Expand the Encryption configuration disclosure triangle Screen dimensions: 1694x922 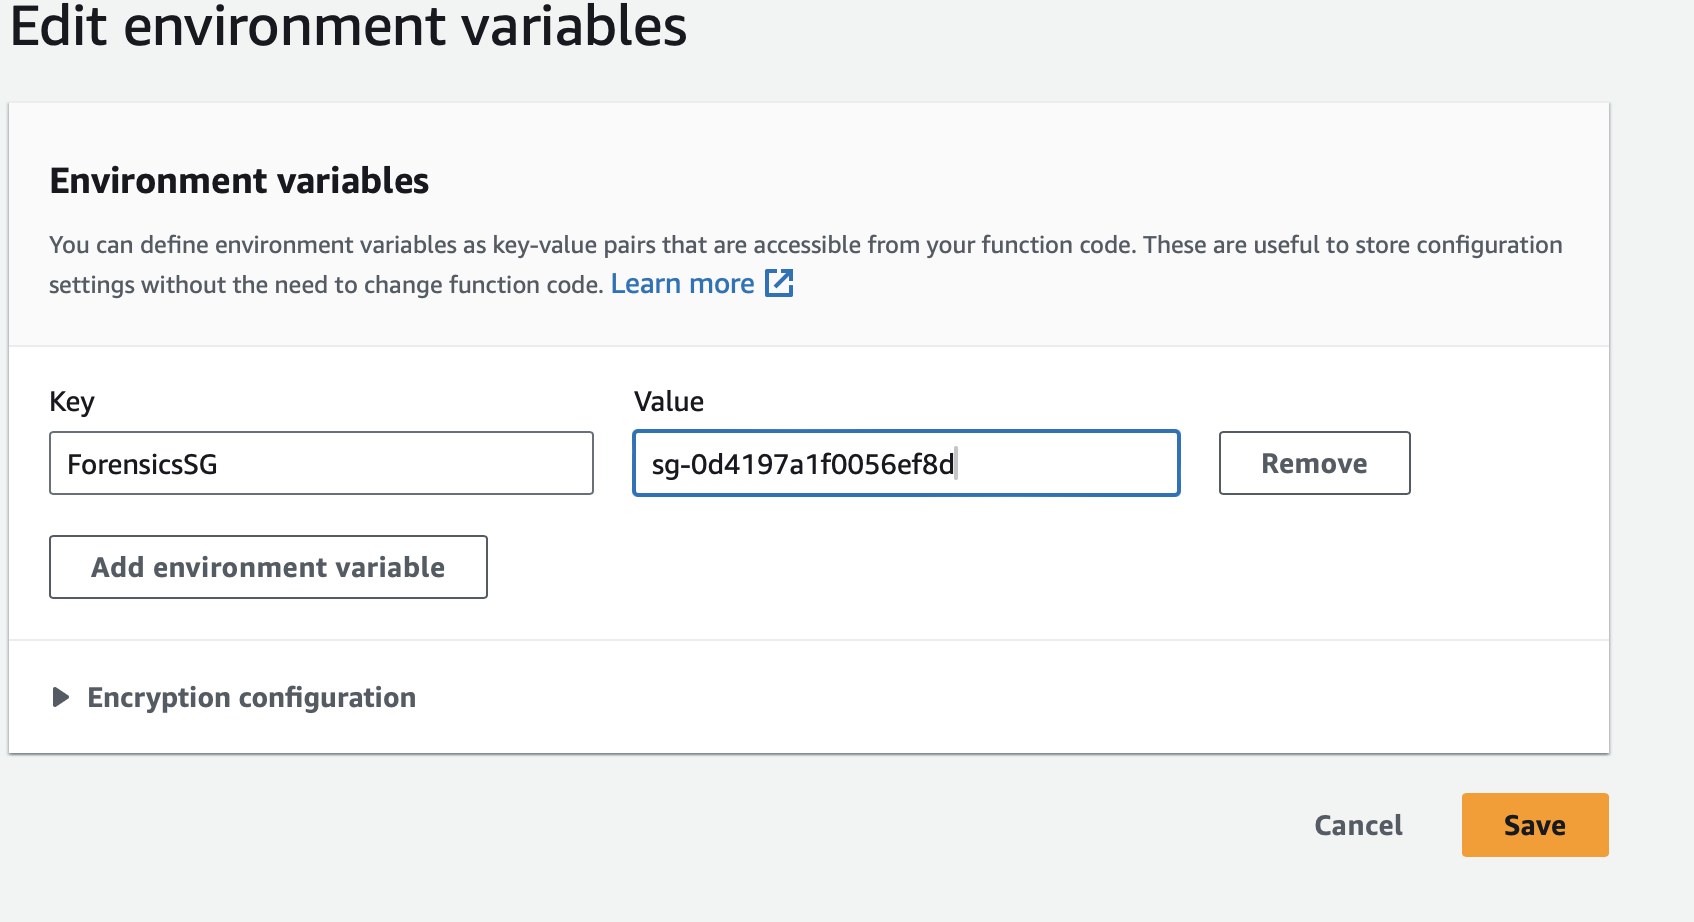click(61, 697)
